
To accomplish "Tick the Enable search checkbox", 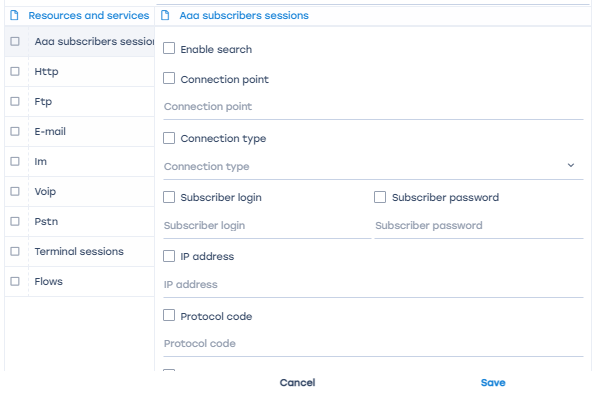I will [x=169, y=49].
